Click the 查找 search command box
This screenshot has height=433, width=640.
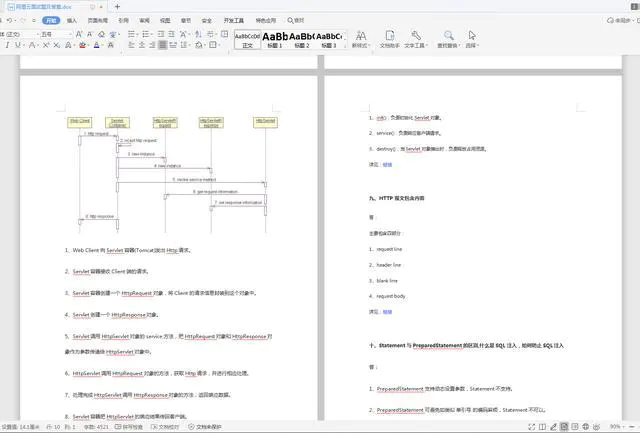click(x=296, y=20)
